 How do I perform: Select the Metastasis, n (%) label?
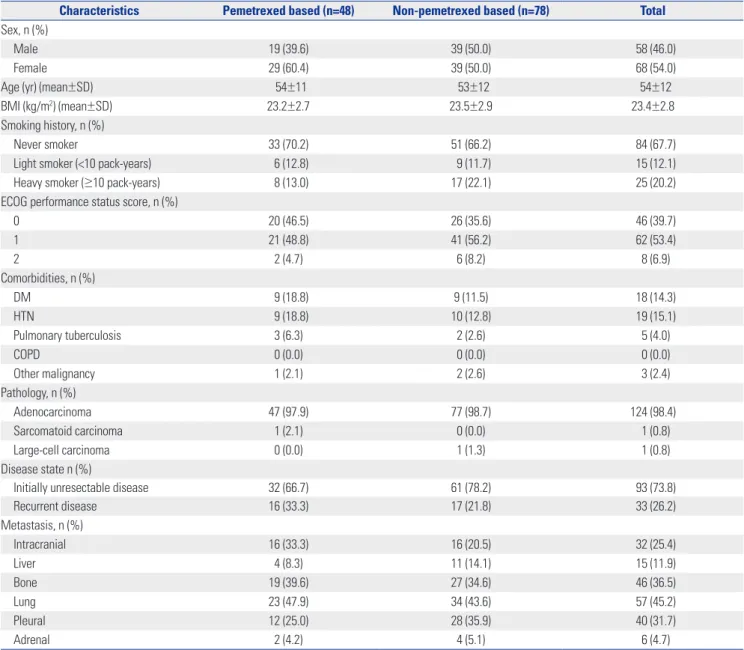point(42,525)
